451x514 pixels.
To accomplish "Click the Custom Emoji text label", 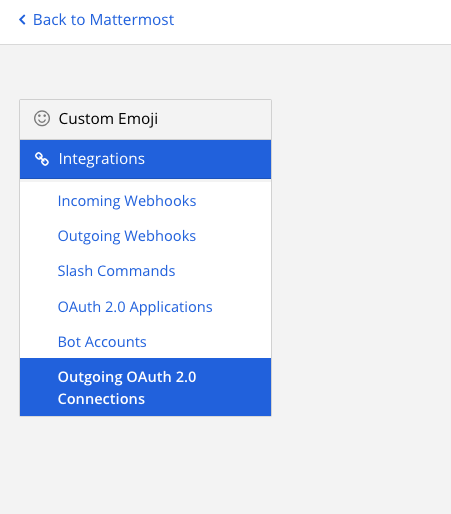I will tap(108, 119).
